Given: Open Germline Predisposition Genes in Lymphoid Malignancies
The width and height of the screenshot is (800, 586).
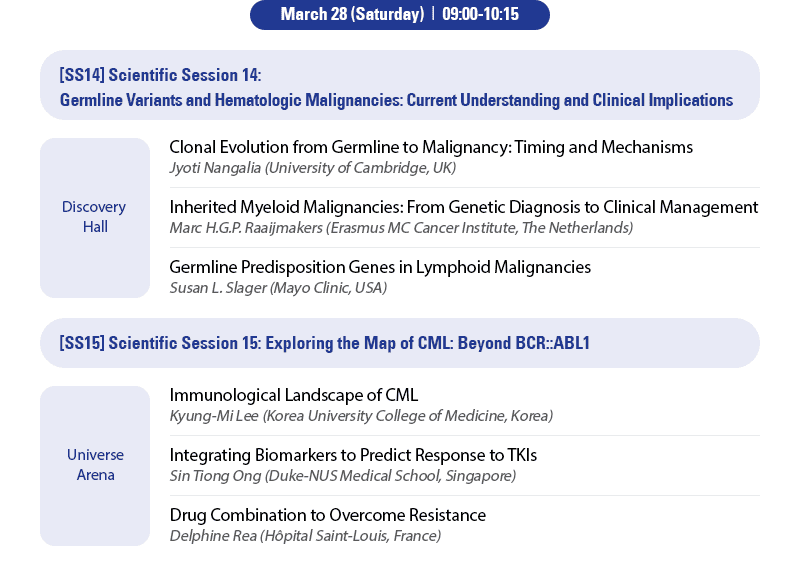Looking at the screenshot, I should [380, 267].
